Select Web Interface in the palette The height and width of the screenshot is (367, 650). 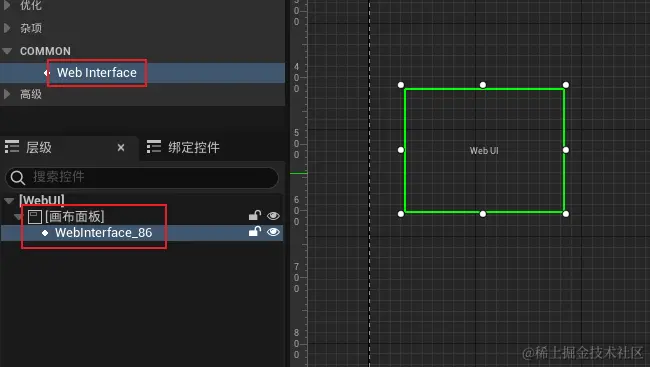[x=97, y=73]
